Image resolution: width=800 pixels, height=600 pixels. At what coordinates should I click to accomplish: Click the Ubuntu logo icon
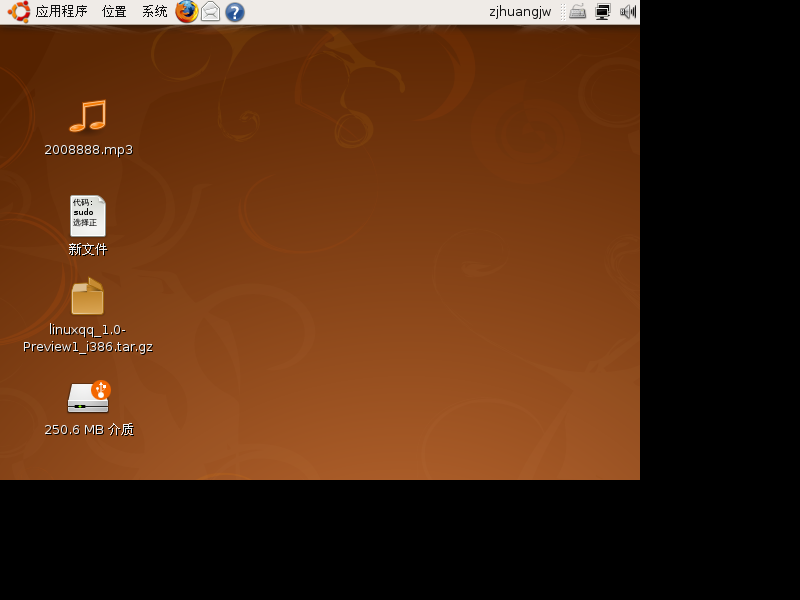pos(19,11)
